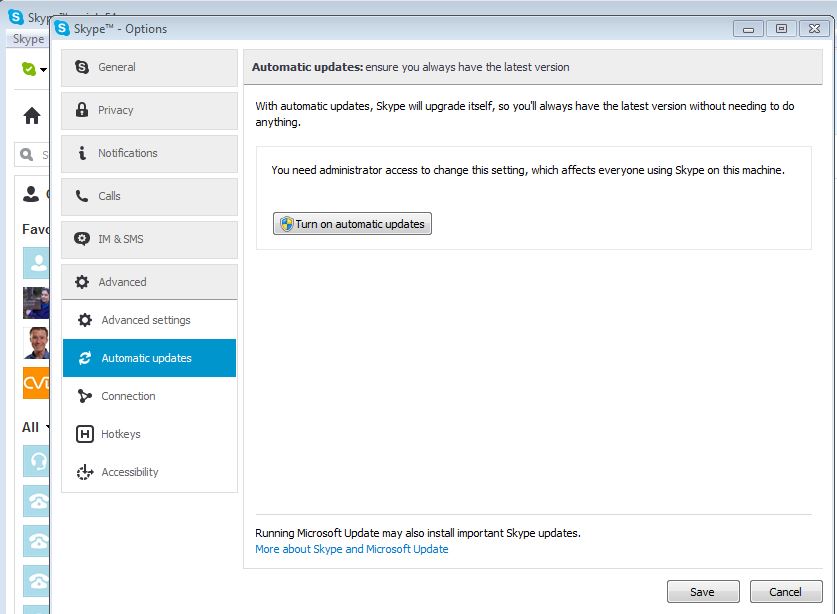Click the info icon beside Notifications
Screen dimensions: 837x614
pyautogui.click(x=82, y=153)
